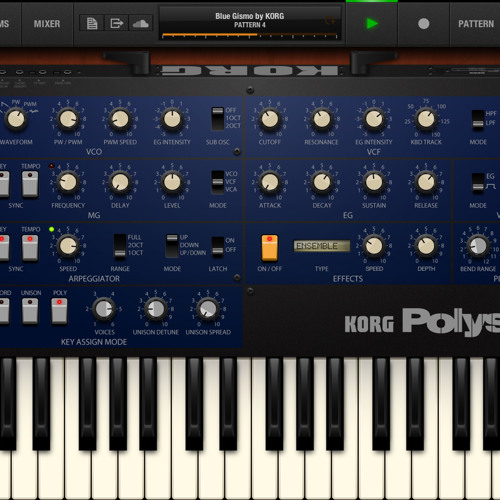500x500 pixels.
Task: Click the Unison Detune knob
Action: tap(156, 309)
